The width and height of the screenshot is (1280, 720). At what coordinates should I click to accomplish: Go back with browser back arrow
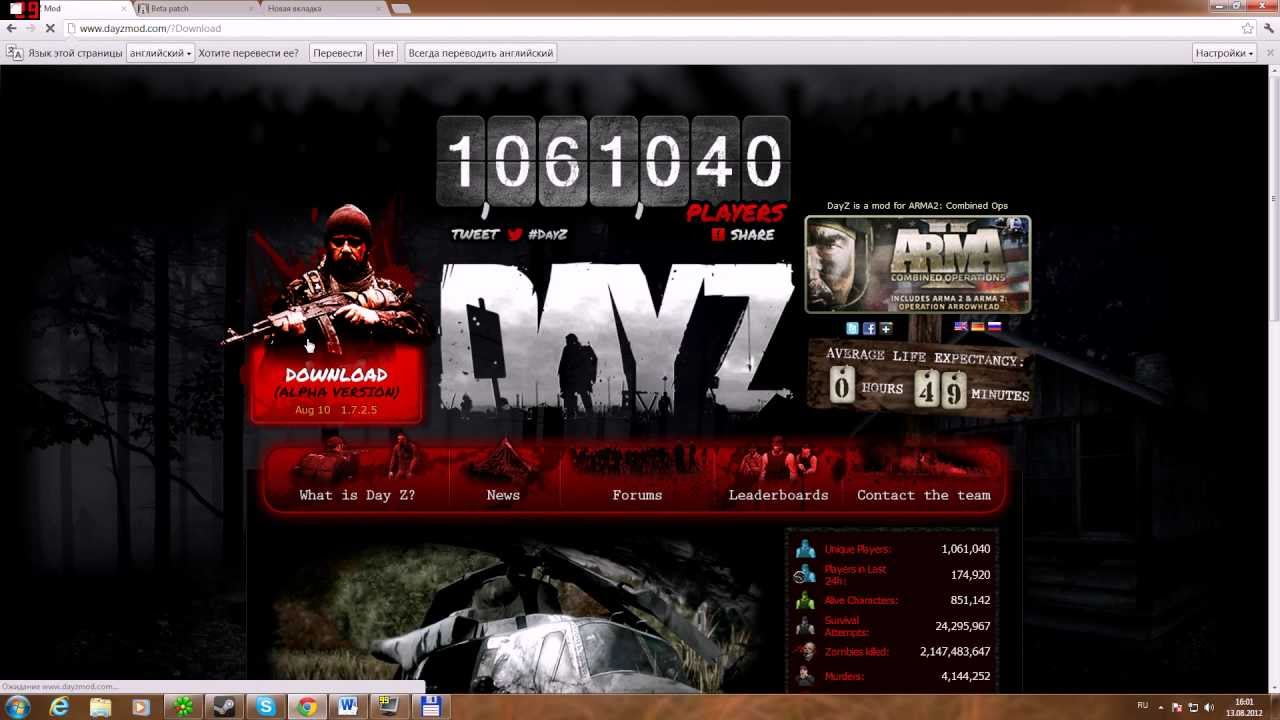coord(11,28)
